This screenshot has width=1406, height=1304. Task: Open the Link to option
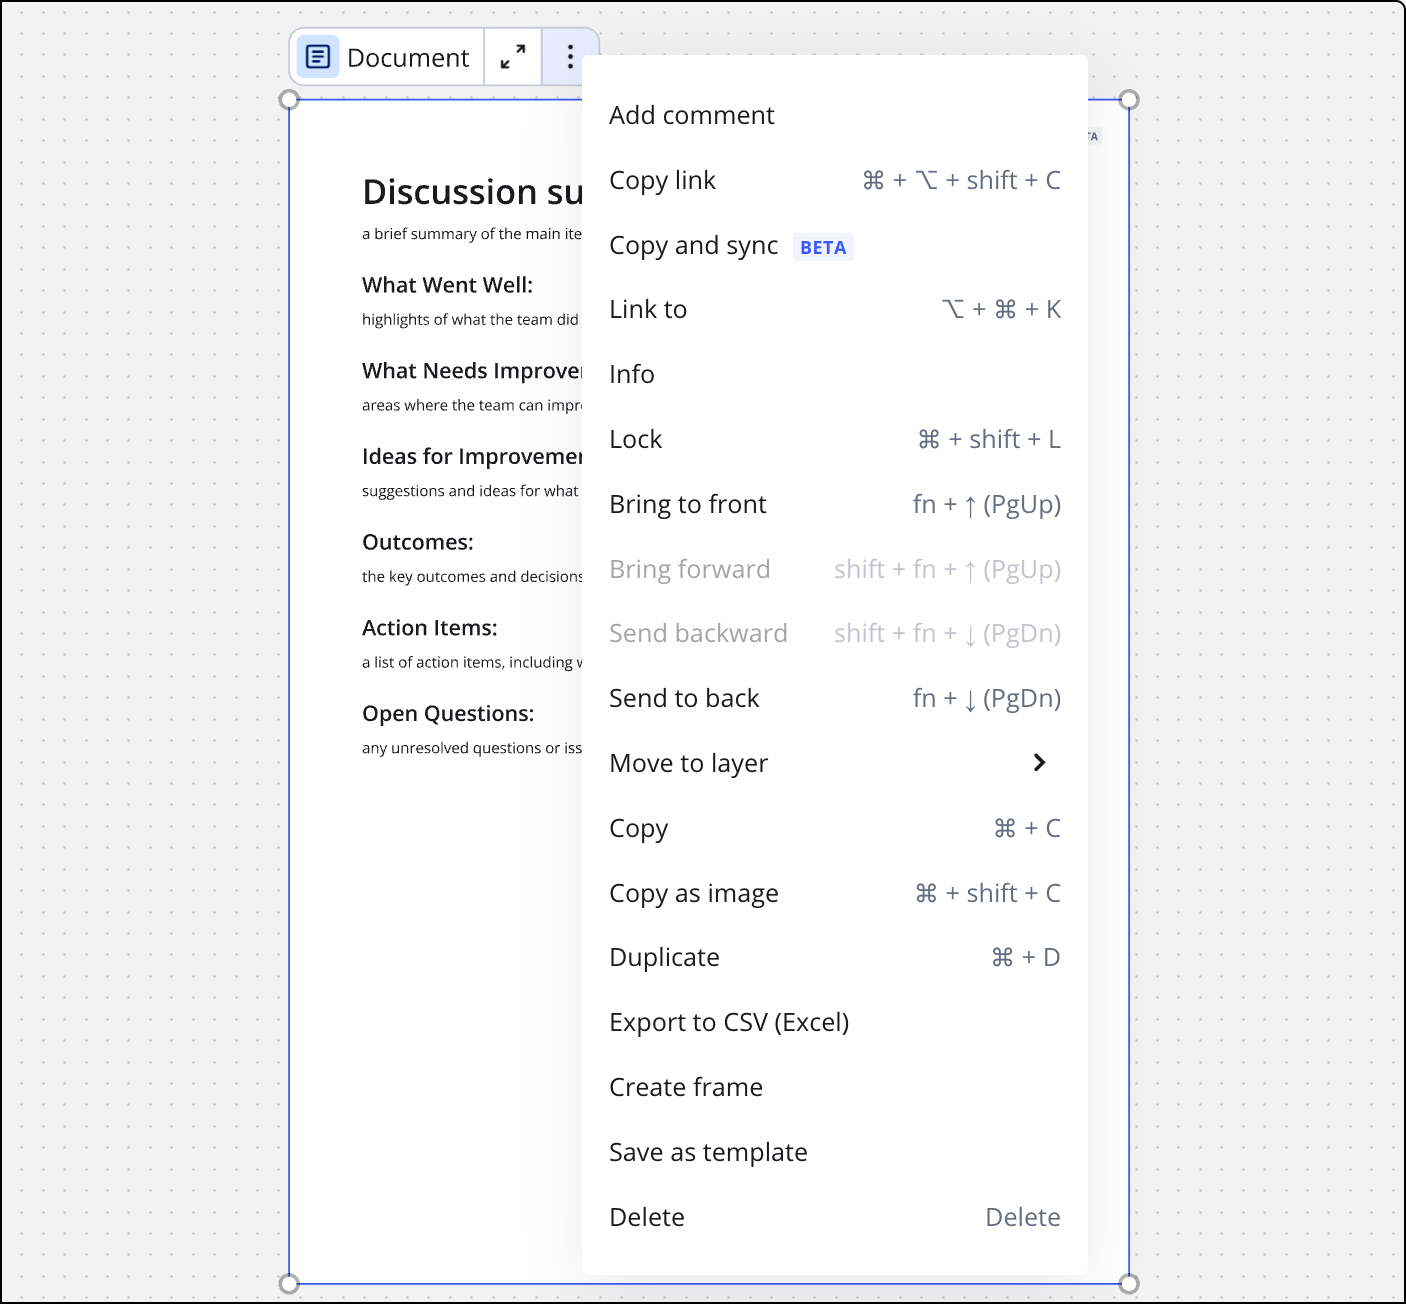pyautogui.click(x=648, y=310)
